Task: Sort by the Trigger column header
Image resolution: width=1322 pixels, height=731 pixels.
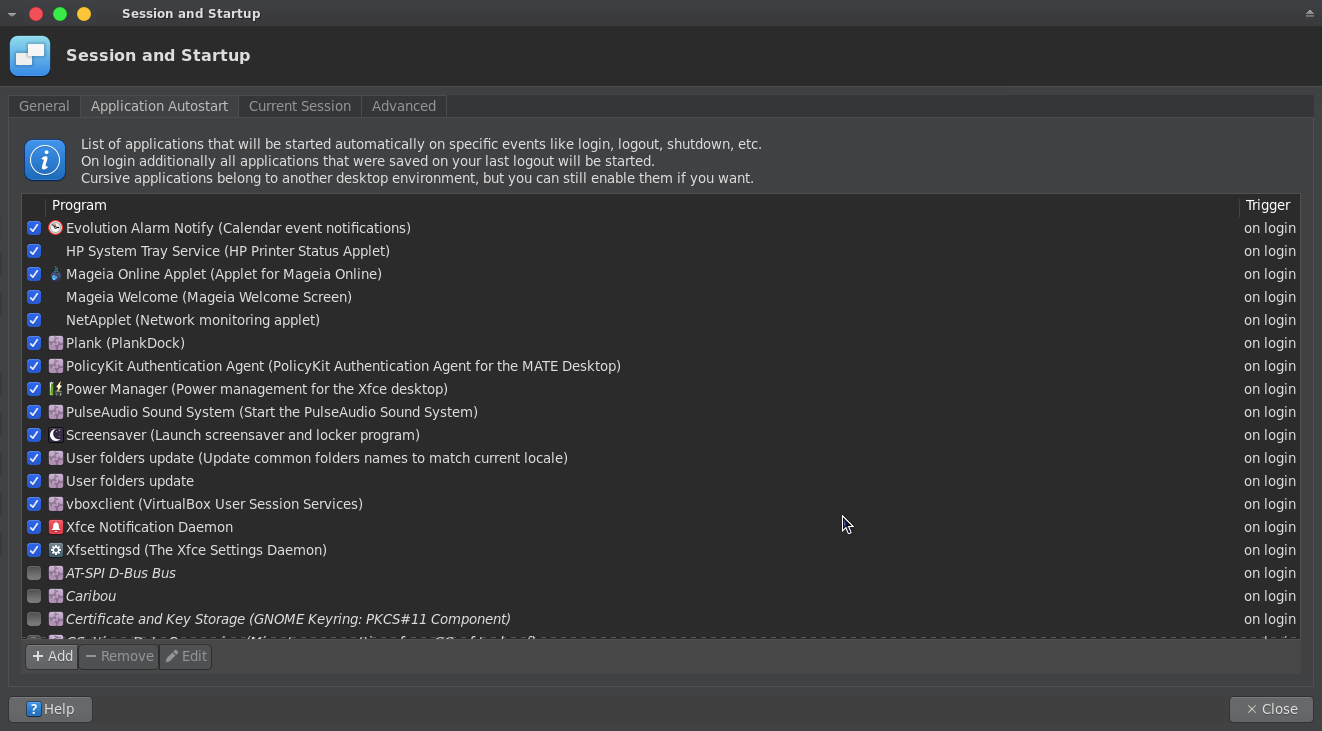Action: [1268, 205]
